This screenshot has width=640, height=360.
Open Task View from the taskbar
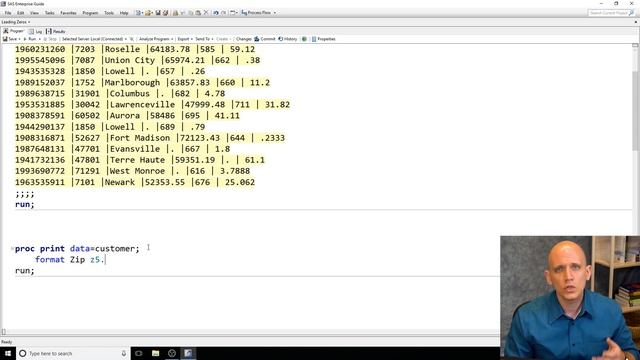tap(139, 353)
